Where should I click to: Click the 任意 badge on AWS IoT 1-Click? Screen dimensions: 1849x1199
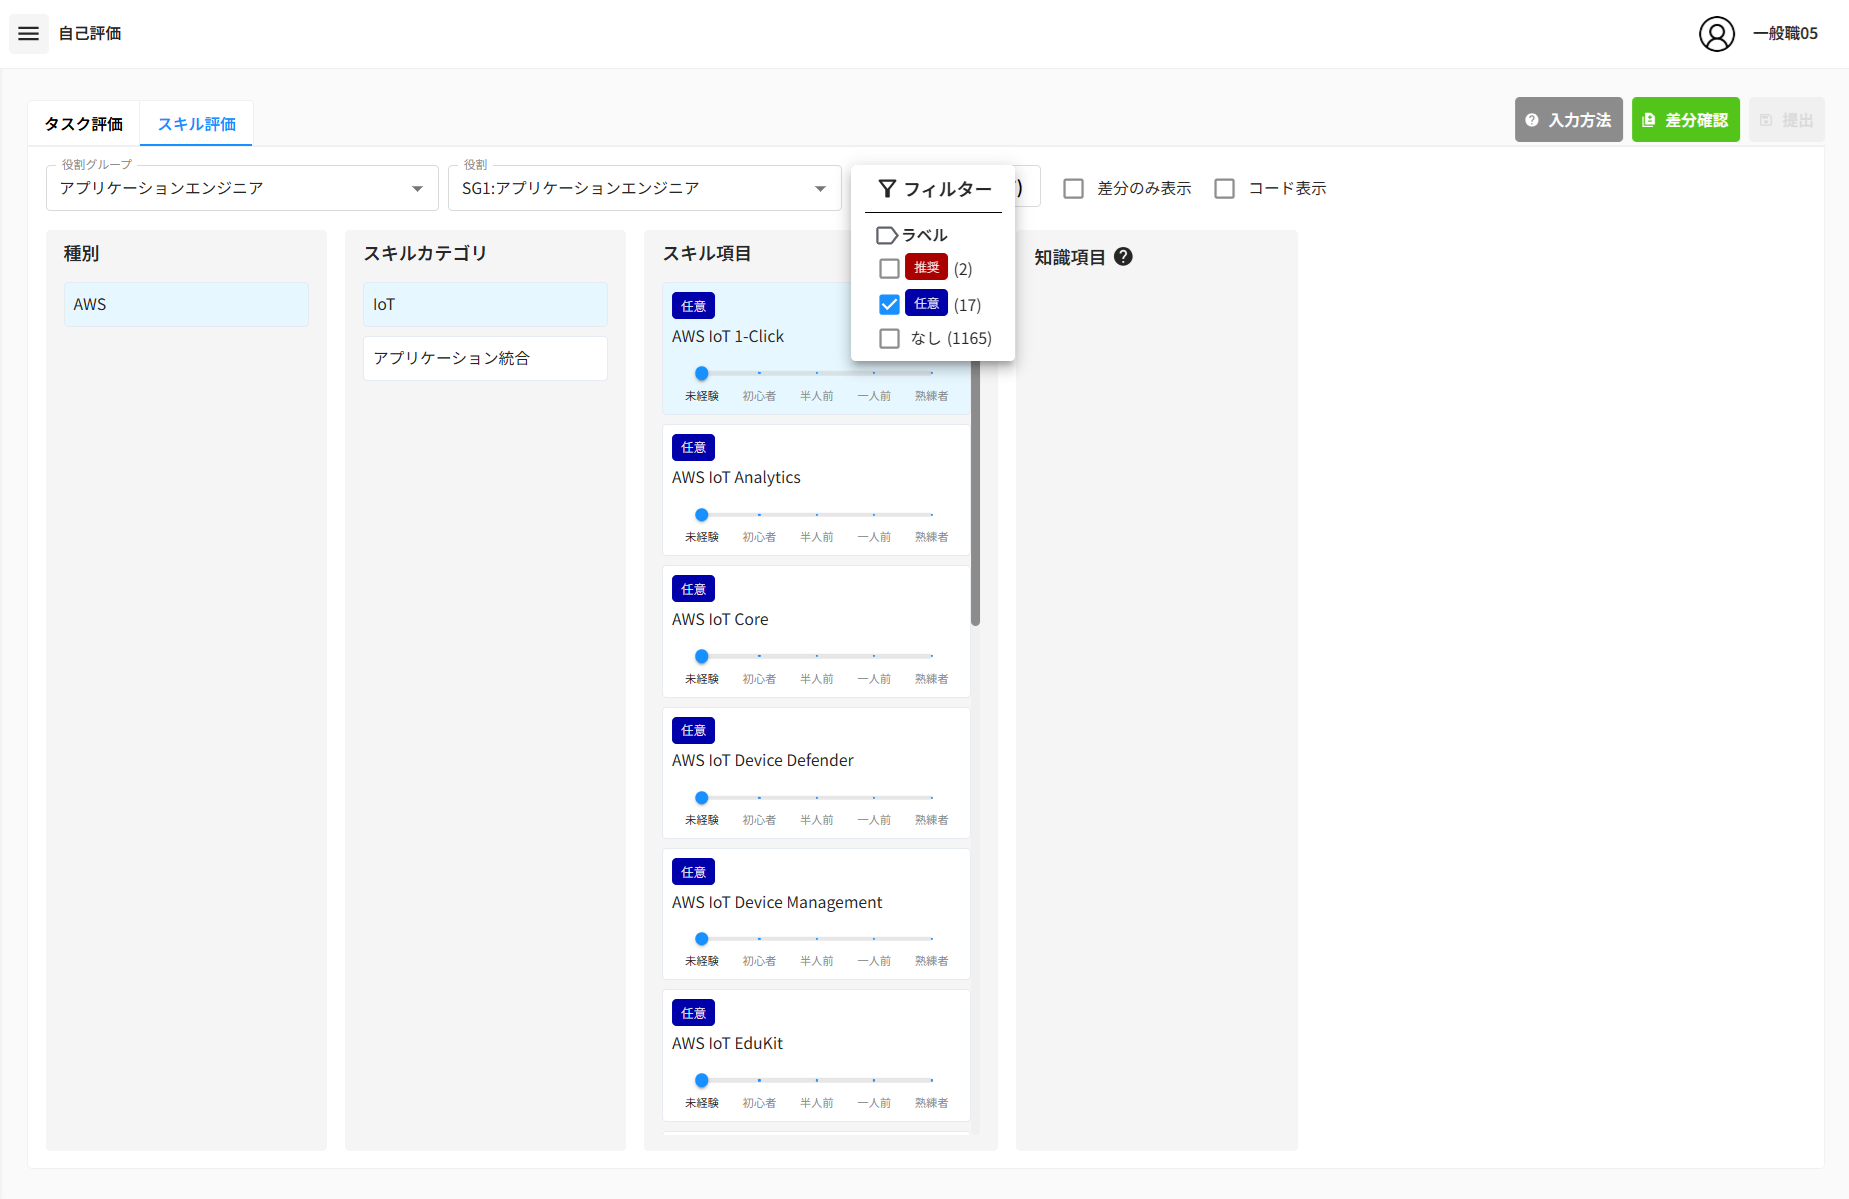693,306
